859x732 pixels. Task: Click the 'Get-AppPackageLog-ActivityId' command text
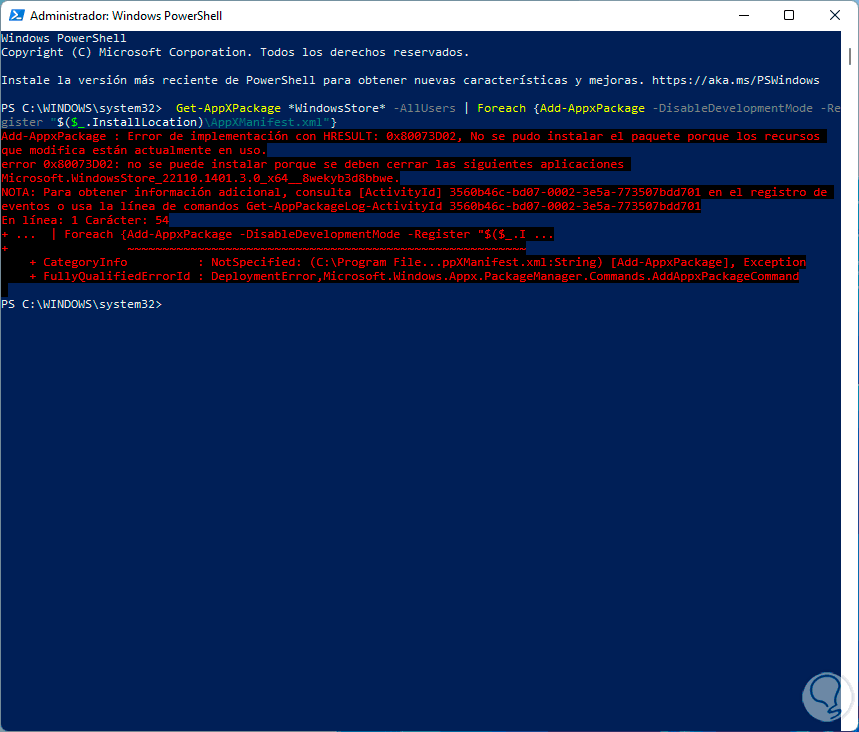coord(344,207)
